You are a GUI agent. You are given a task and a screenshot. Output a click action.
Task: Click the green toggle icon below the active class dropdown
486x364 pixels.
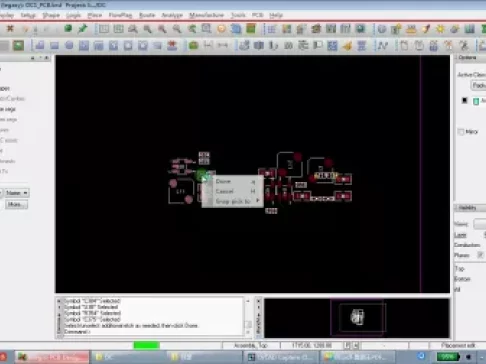point(476,101)
